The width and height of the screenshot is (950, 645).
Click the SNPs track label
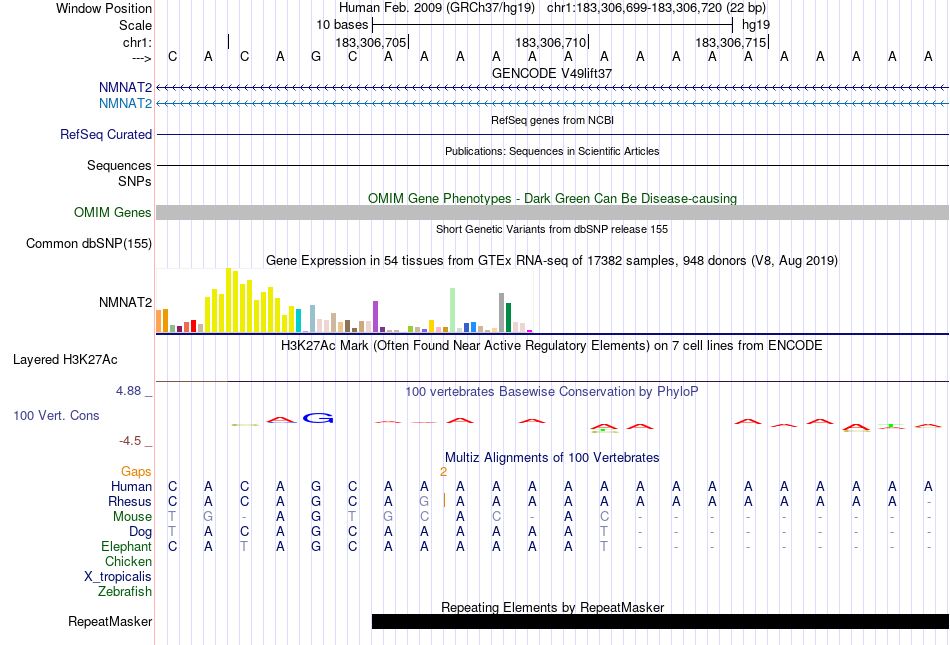[135, 181]
